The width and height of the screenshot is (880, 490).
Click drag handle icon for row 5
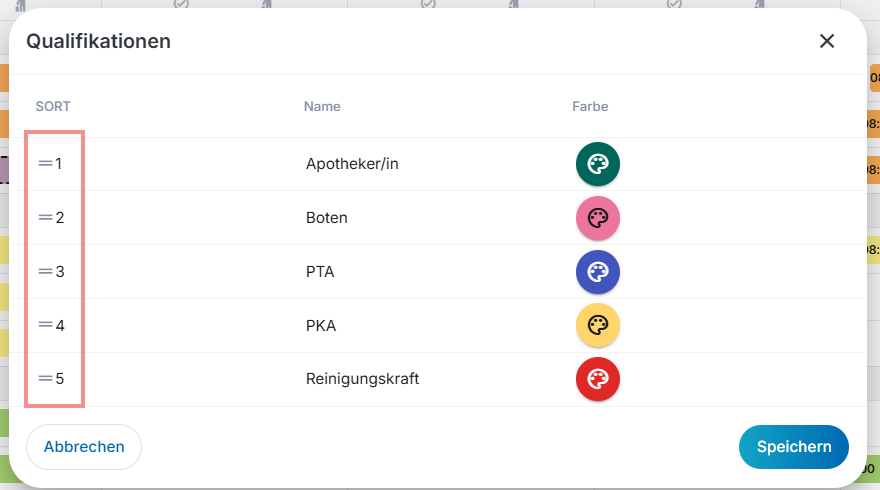[x=45, y=379]
